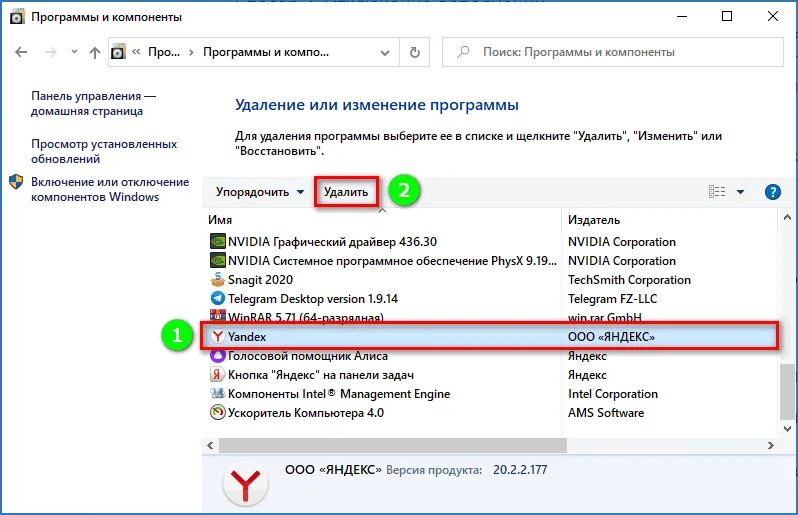This screenshot has width=798, height=515.
Task: Click vertical scrollbar down arrow
Action: pyautogui.click(x=787, y=429)
